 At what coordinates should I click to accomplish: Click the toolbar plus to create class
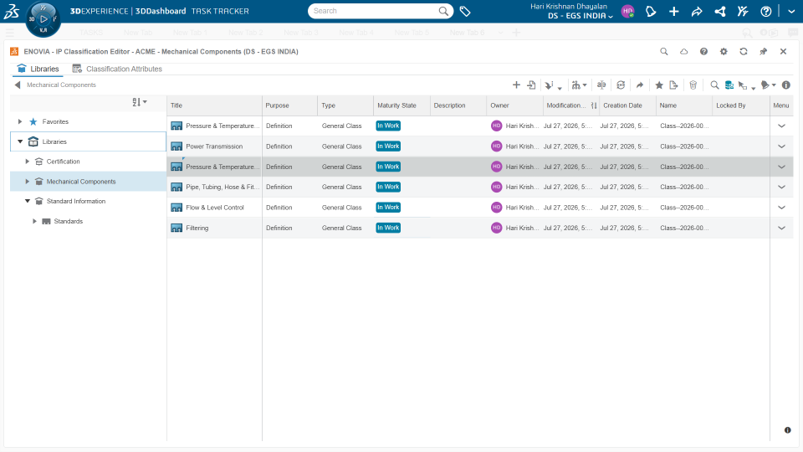516,85
